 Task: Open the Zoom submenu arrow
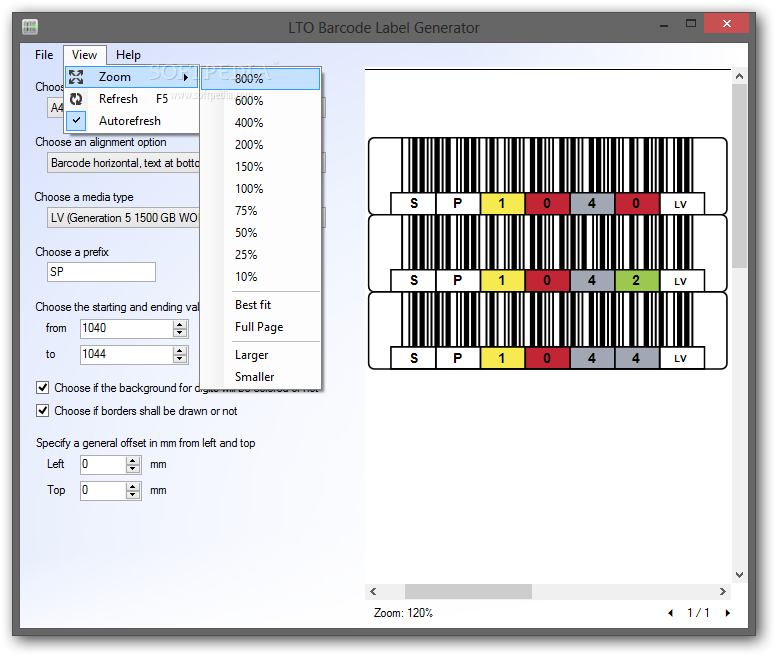tap(186, 77)
